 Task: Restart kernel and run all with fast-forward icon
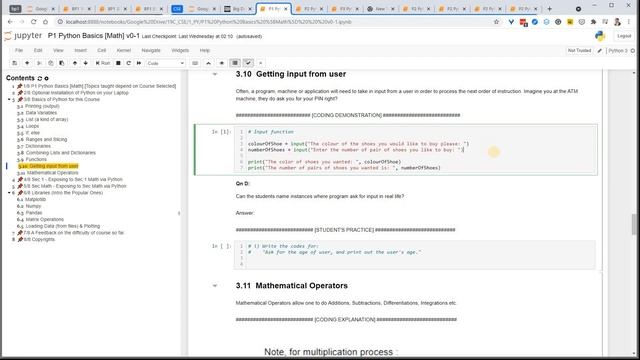(139, 63)
